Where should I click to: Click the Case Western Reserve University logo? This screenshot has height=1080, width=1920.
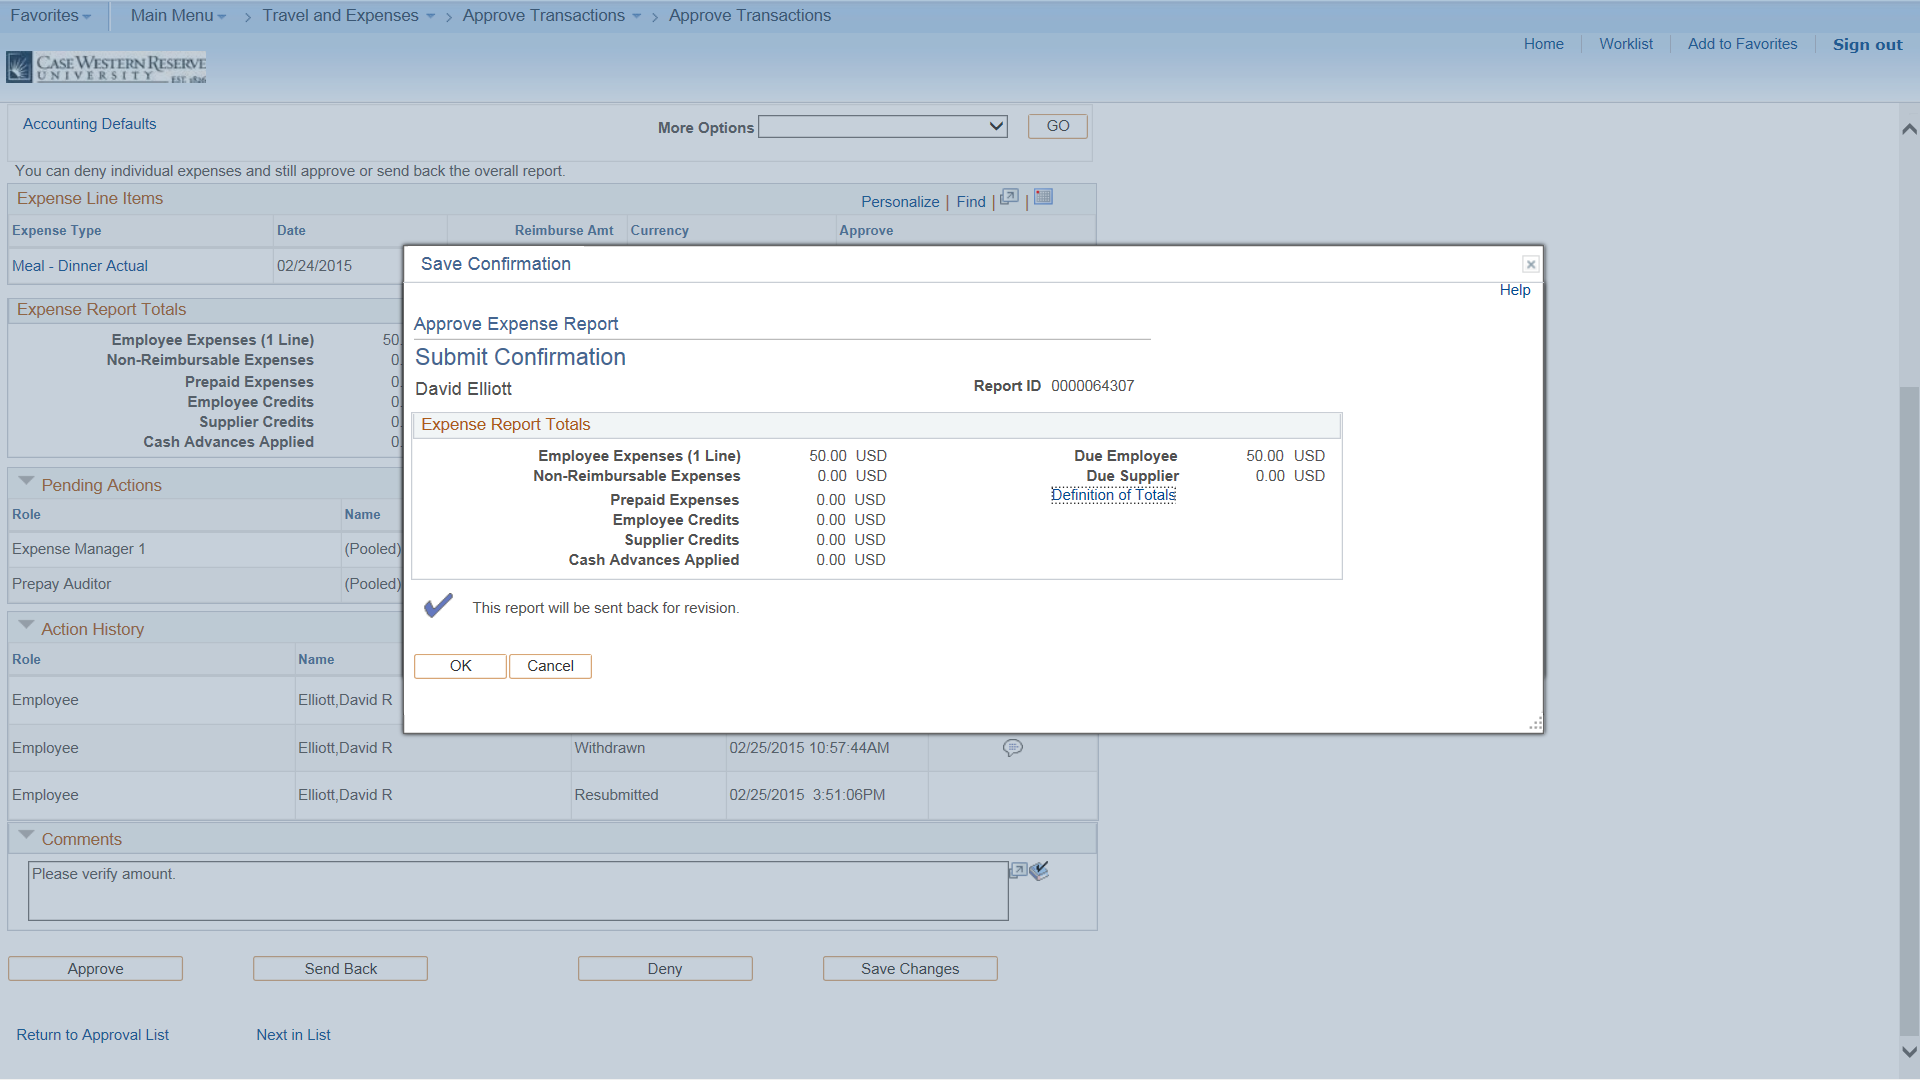(x=106, y=66)
